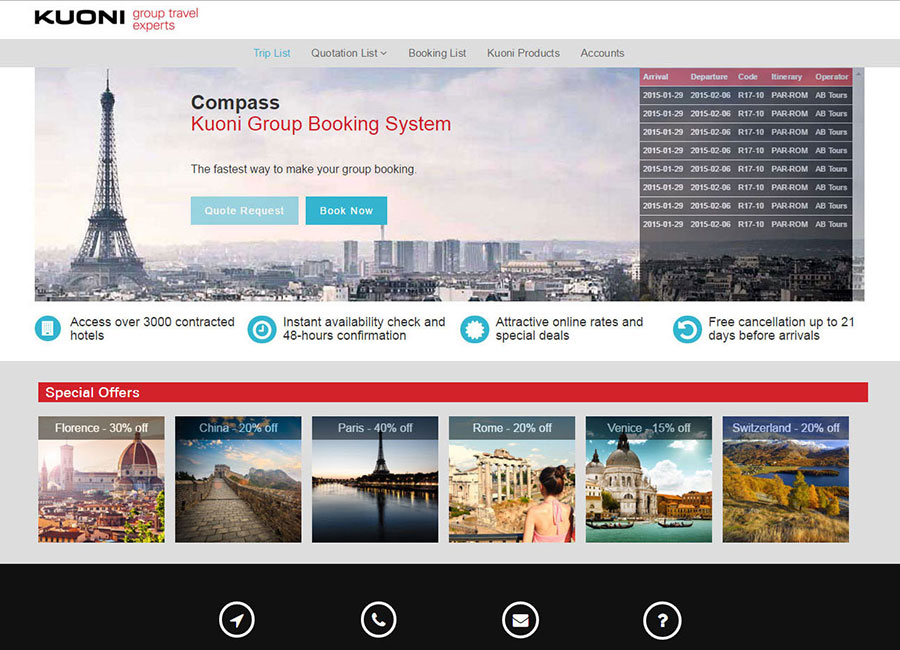Click the clock availability icon
Screen dimensions: 900x650
pyautogui.click(x=261, y=329)
